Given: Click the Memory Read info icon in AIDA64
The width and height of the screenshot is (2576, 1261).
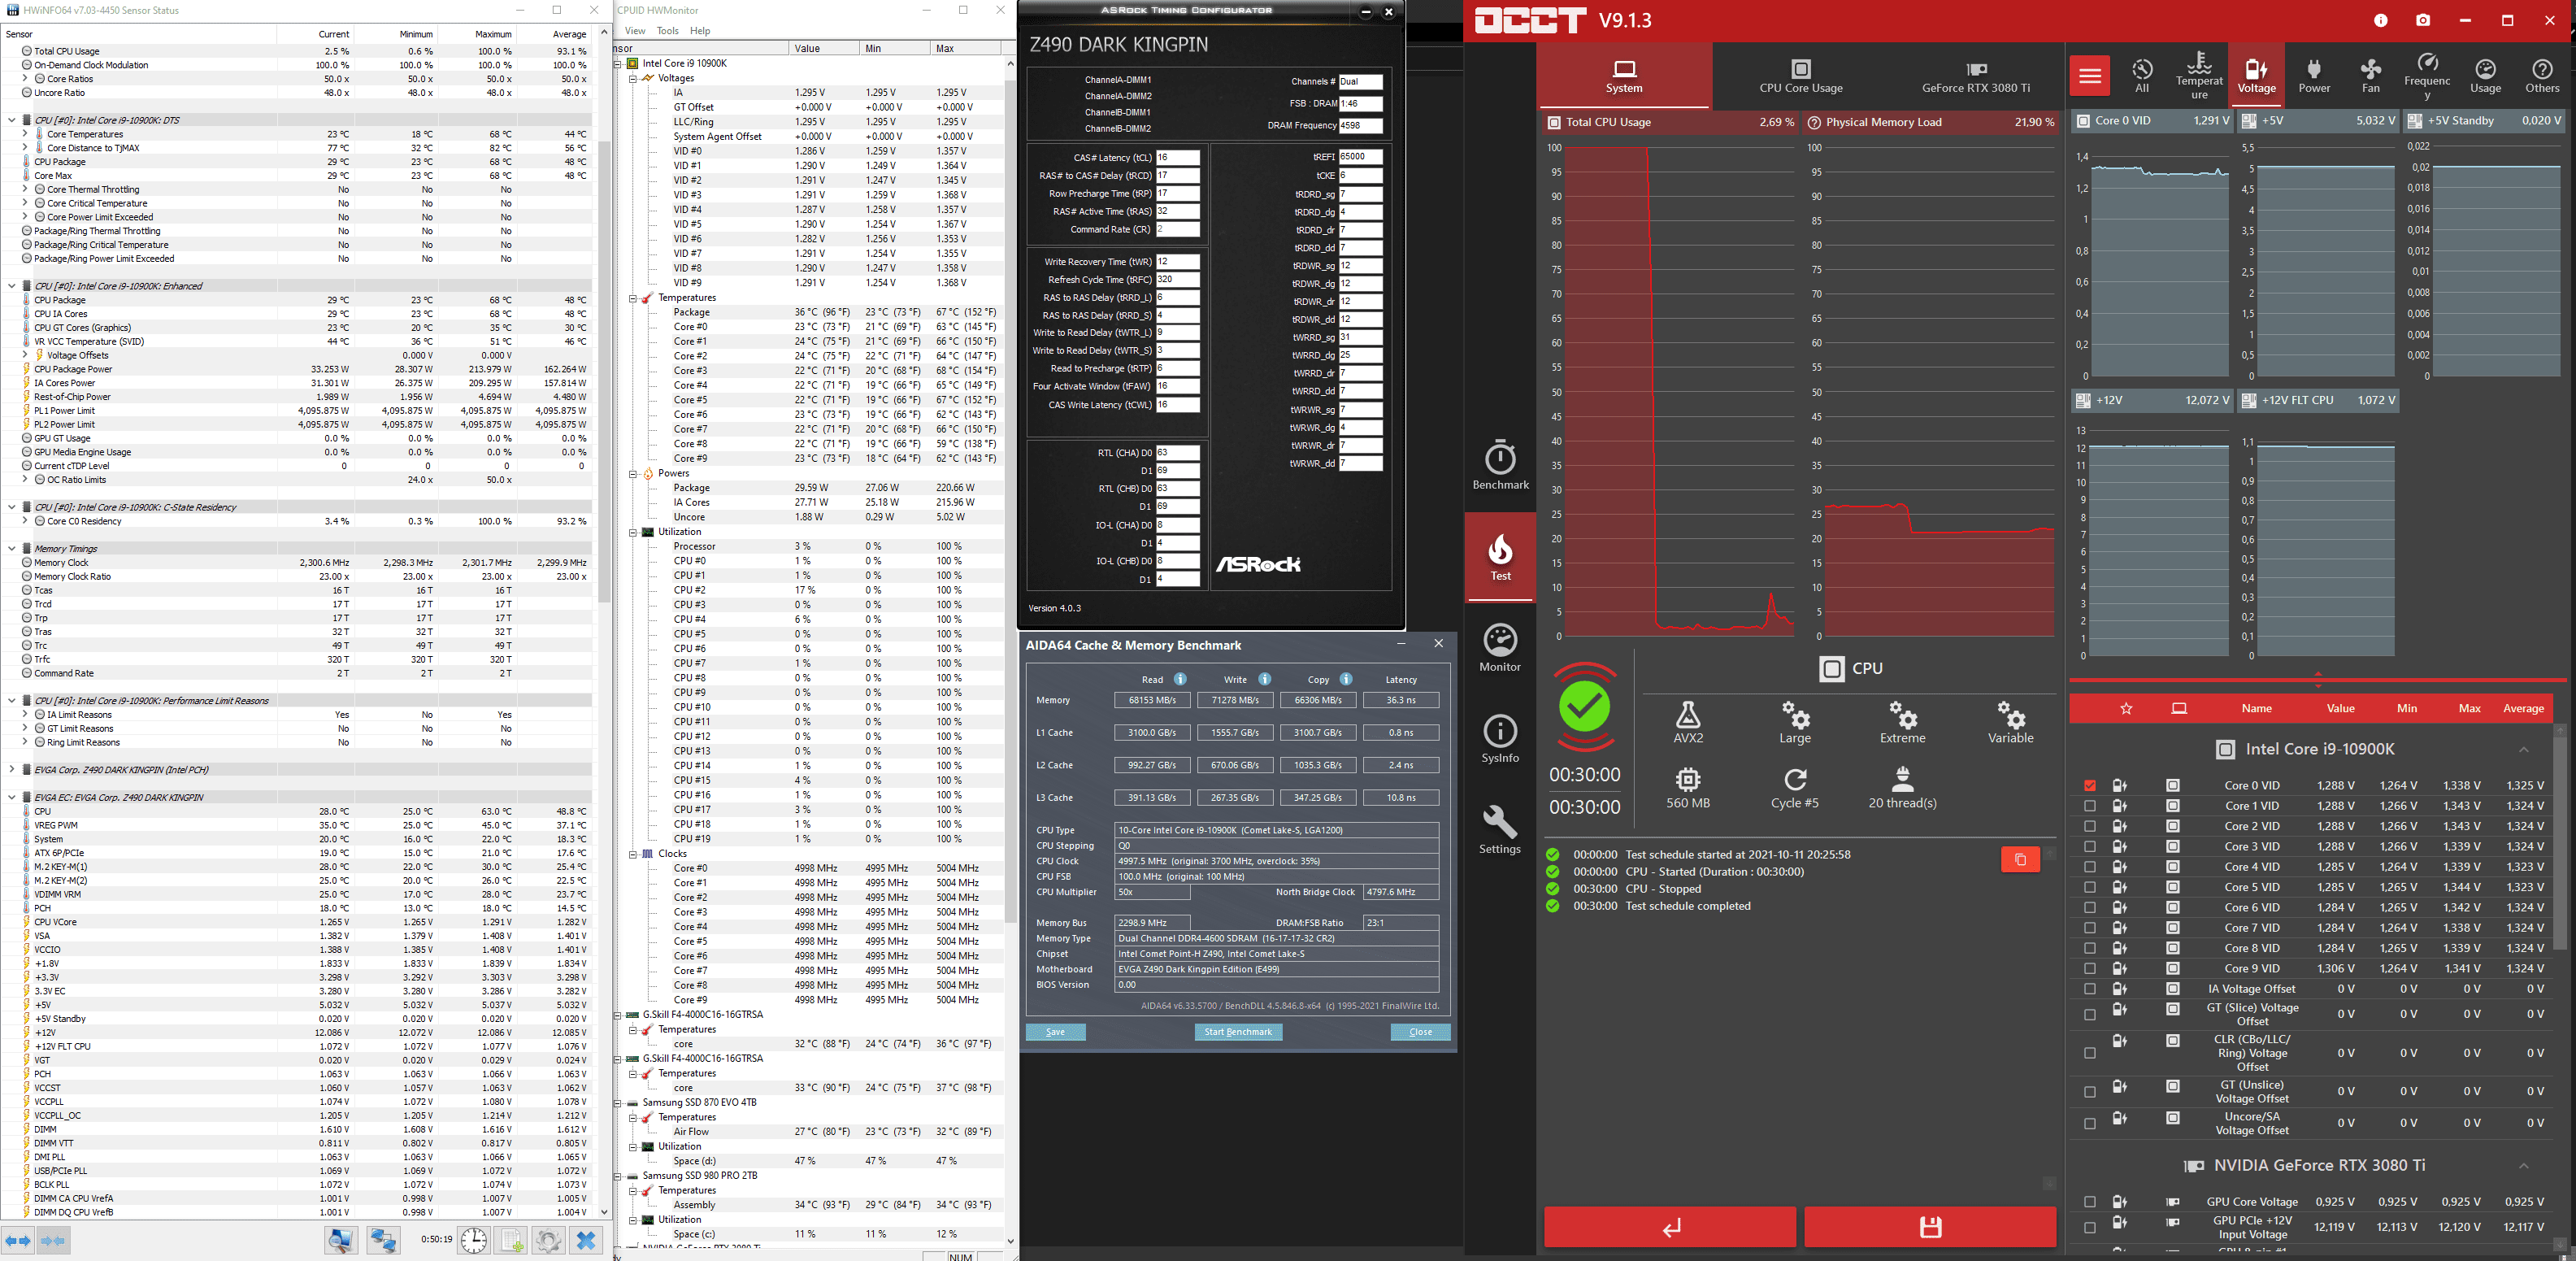Looking at the screenshot, I should (1180, 679).
